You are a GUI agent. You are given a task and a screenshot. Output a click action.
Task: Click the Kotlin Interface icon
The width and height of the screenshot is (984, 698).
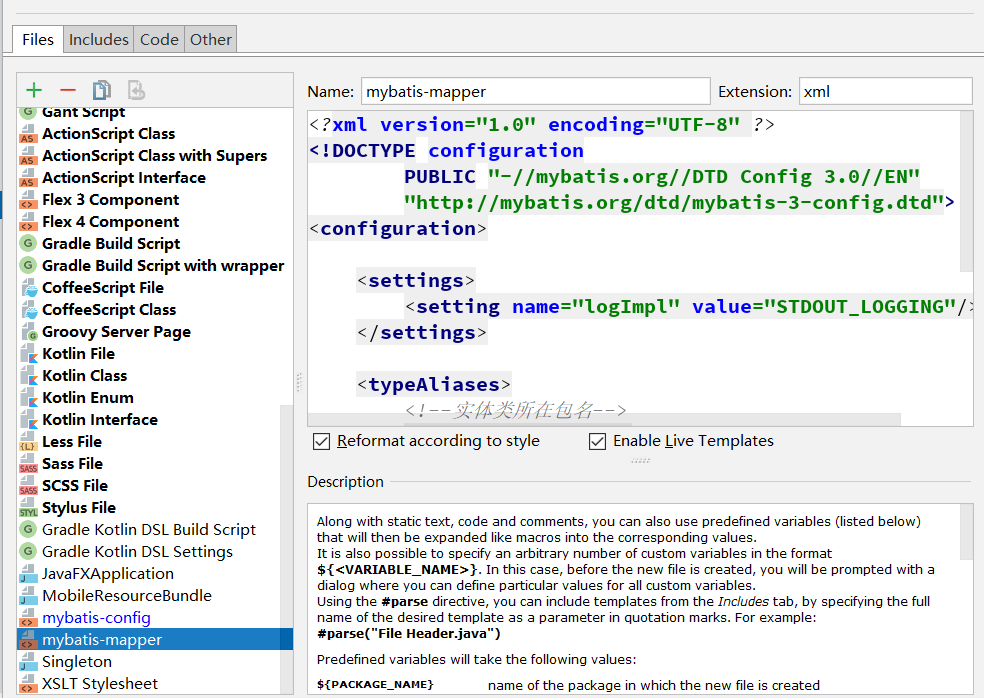point(28,419)
